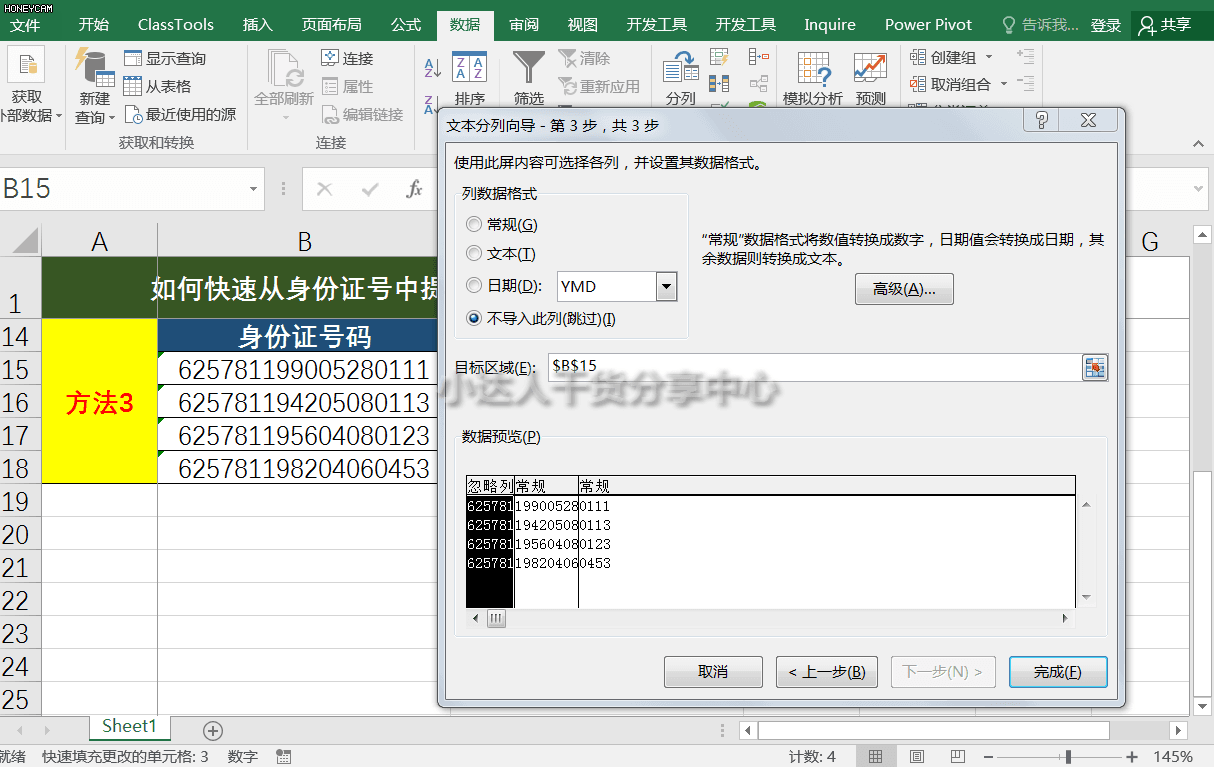Screen dimensions: 1214x767
Task: Open the 排序 sort dialog
Action: 470,78
